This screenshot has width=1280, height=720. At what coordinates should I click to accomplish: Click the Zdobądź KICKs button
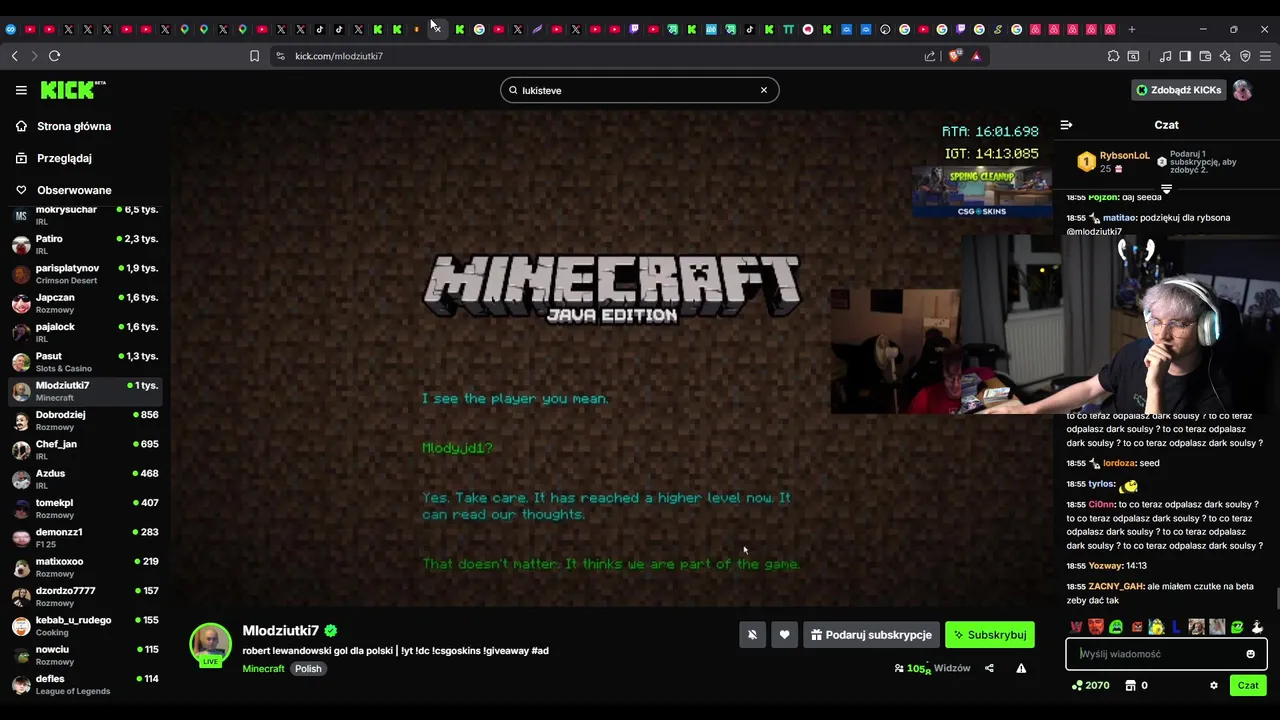coord(1178,90)
